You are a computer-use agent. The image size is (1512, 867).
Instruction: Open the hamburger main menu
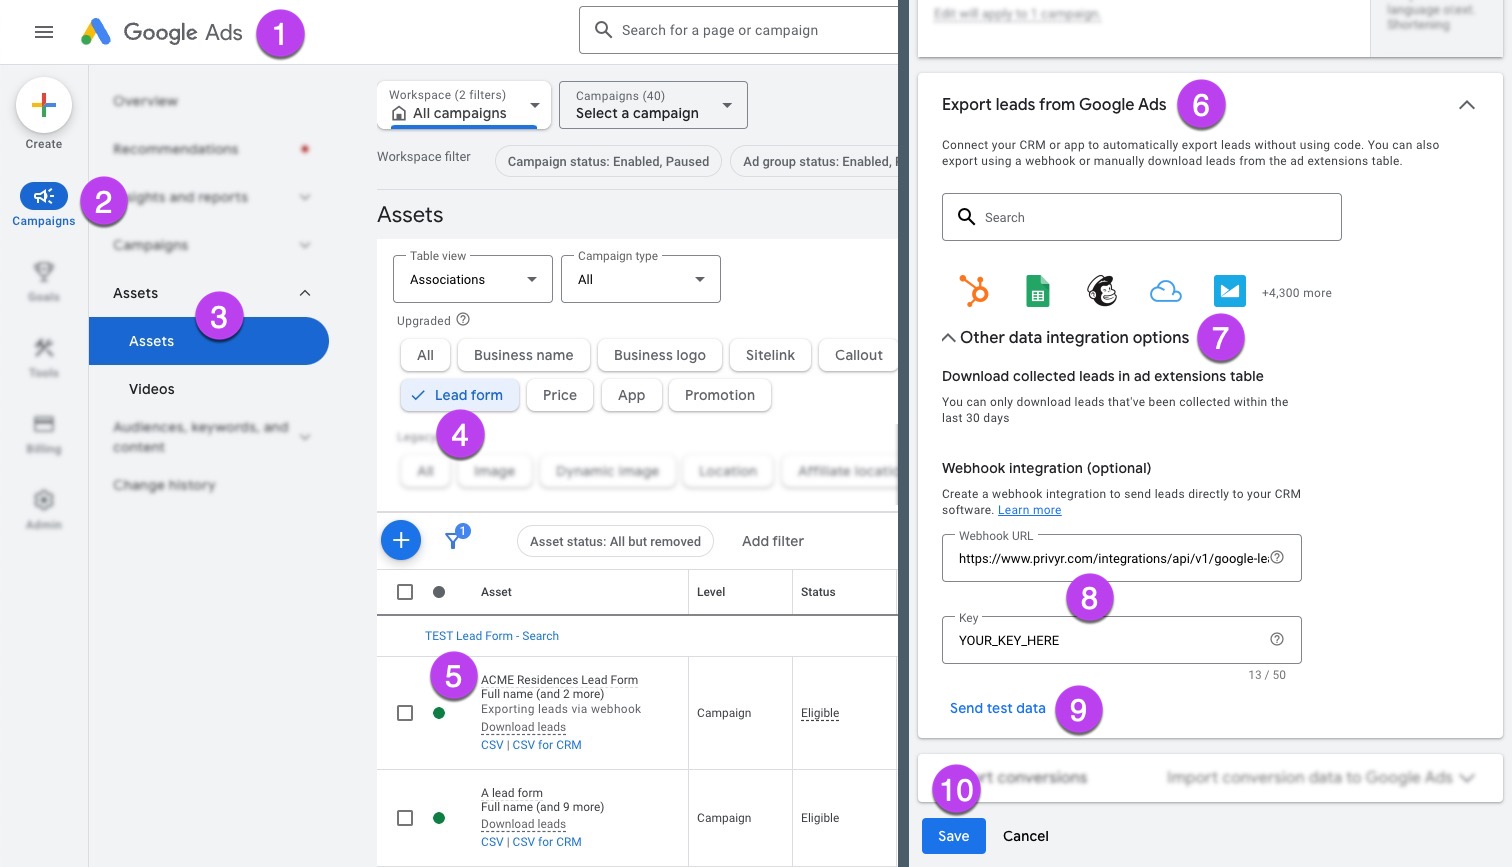coord(44,32)
